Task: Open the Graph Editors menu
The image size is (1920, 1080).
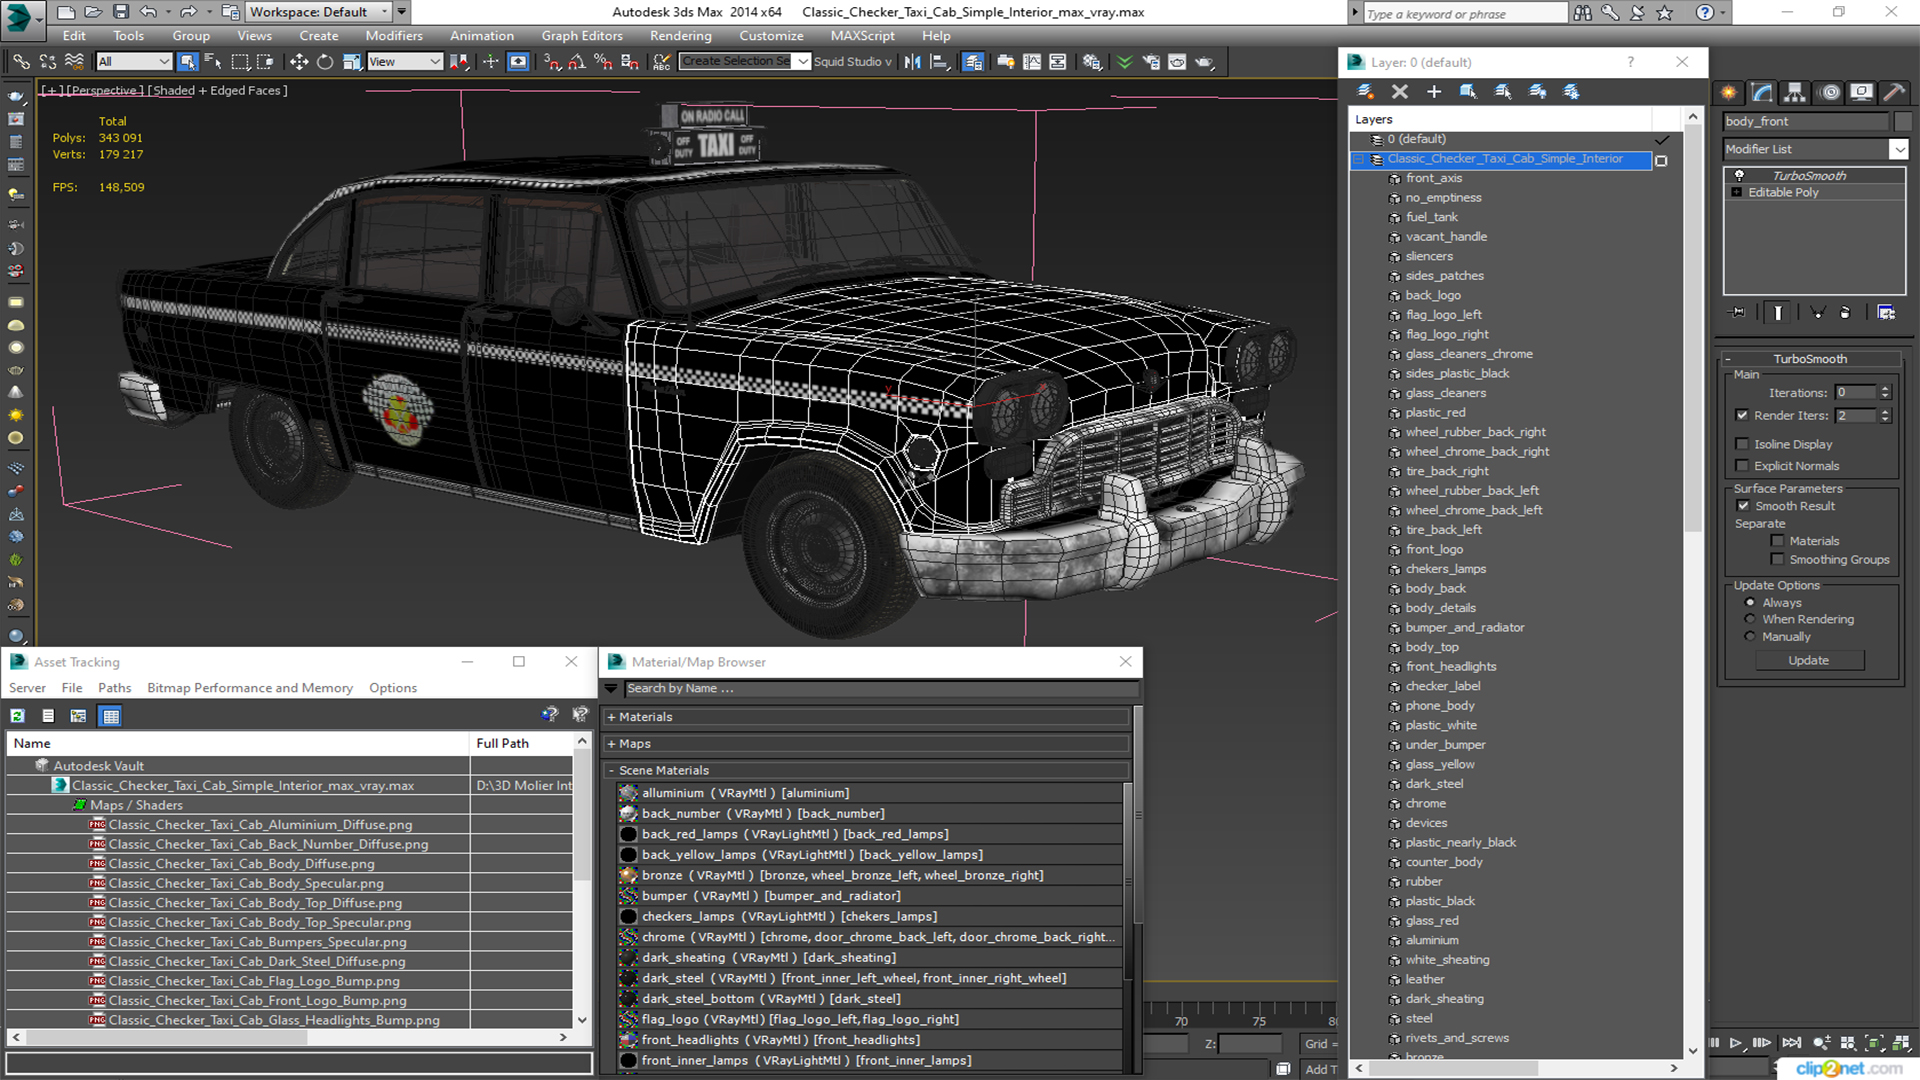Action: point(582,35)
